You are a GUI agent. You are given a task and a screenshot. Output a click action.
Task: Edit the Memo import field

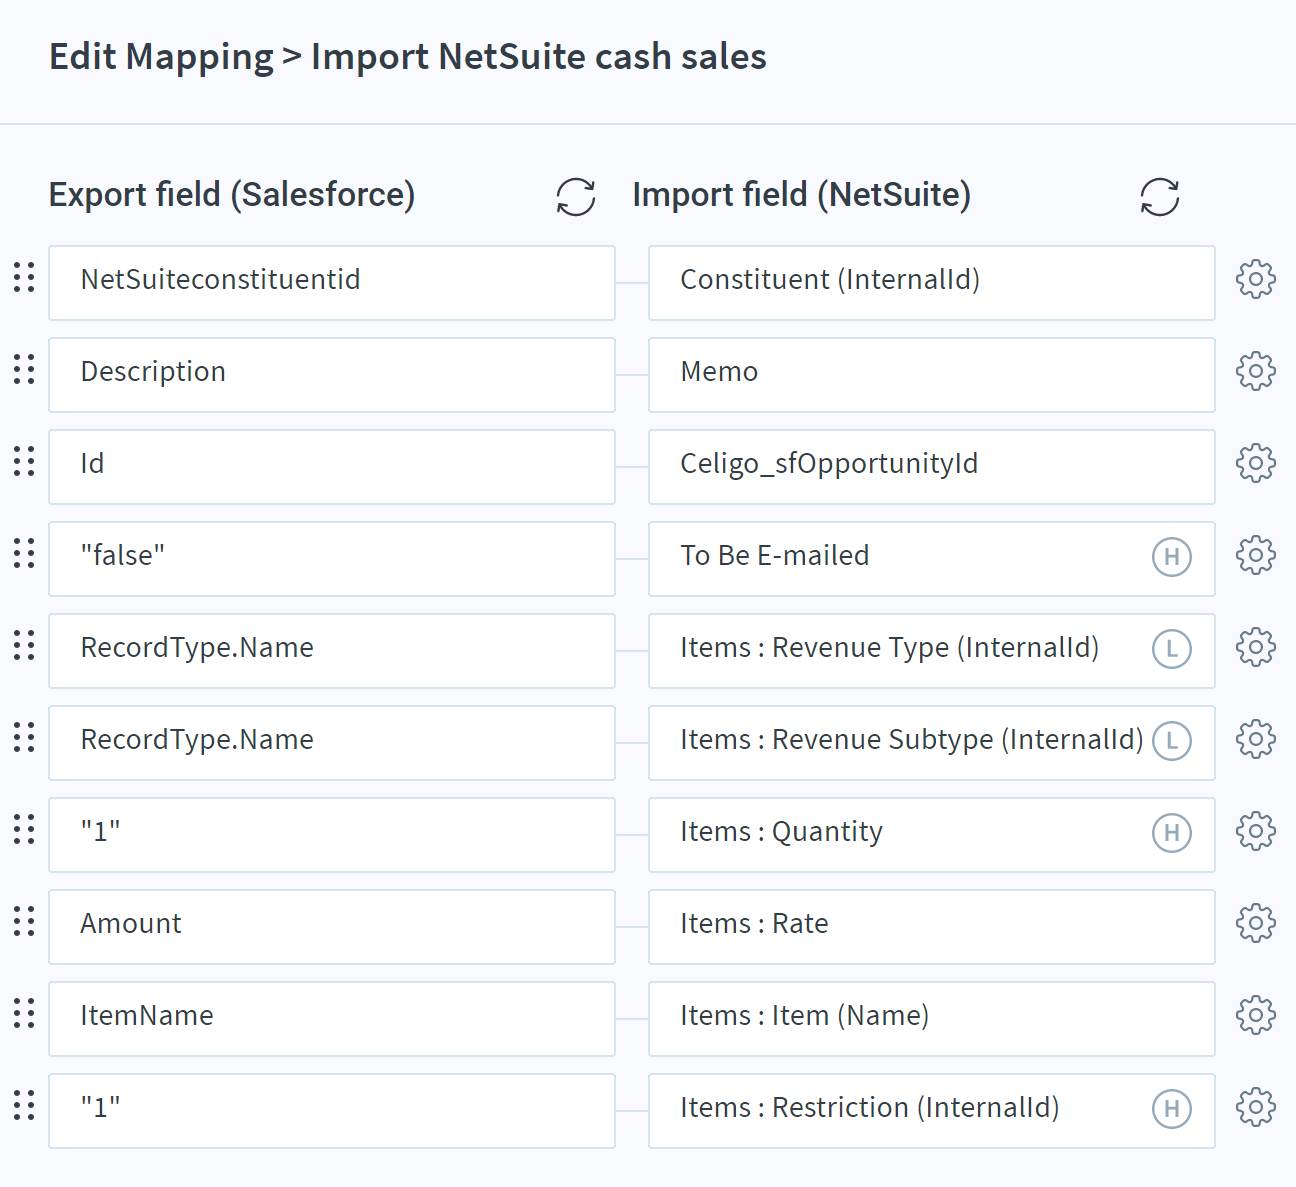tap(932, 375)
